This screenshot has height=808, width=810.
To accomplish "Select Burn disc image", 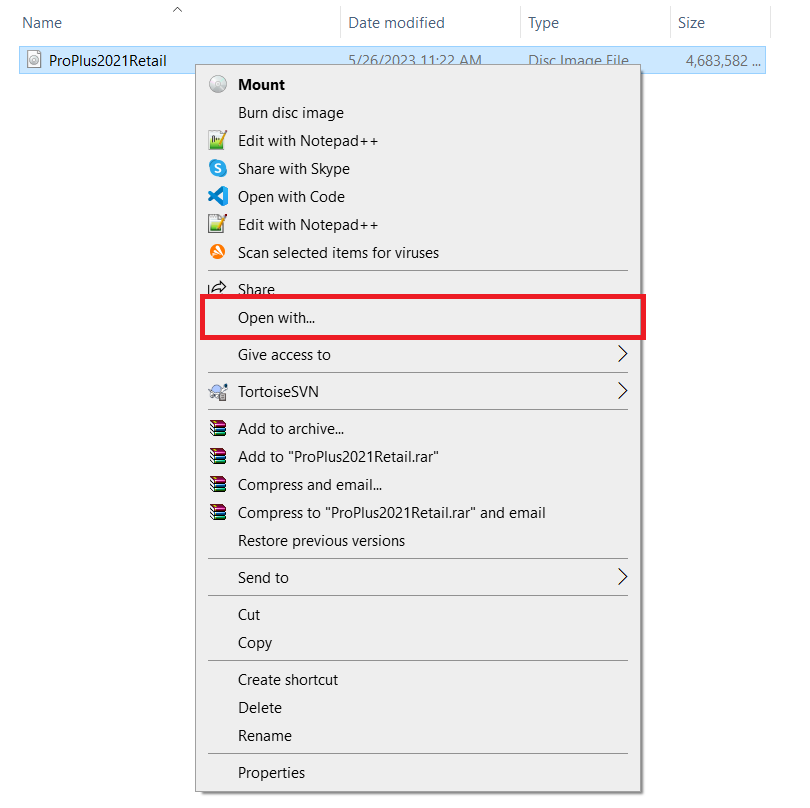I will (418, 113).
